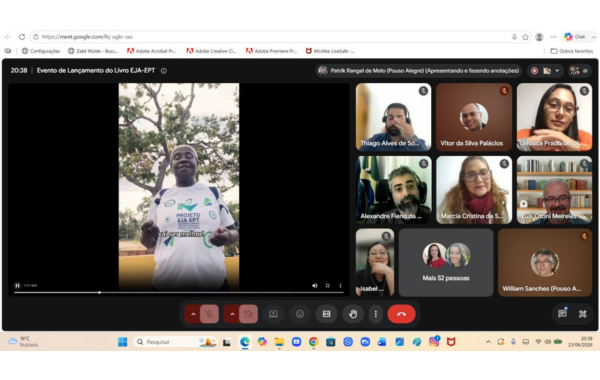
Task: Select Thiago Alves participant tile
Action: [393, 117]
